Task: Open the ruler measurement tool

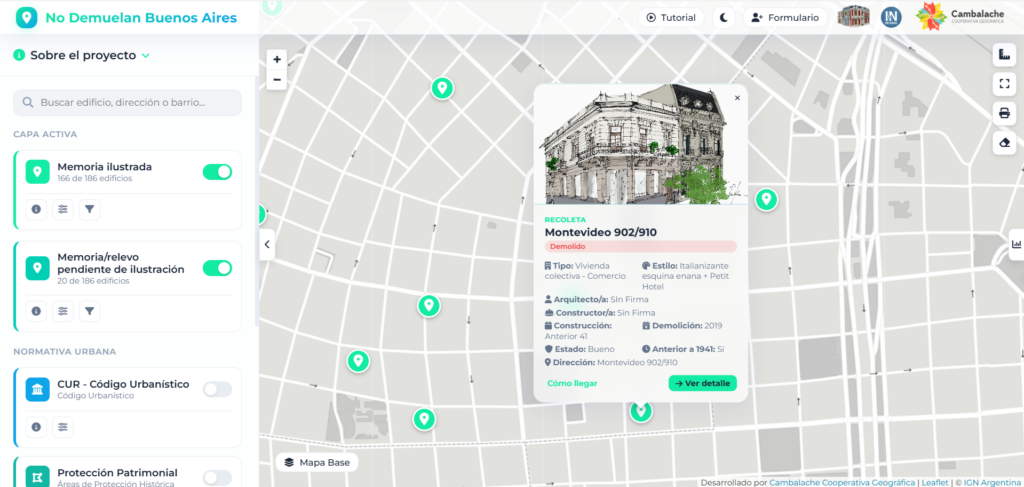Action: coord(1004,55)
